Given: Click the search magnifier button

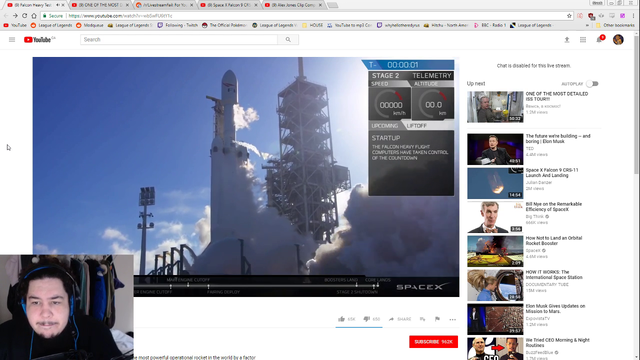Looking at the screenshot, I should 288,40.
